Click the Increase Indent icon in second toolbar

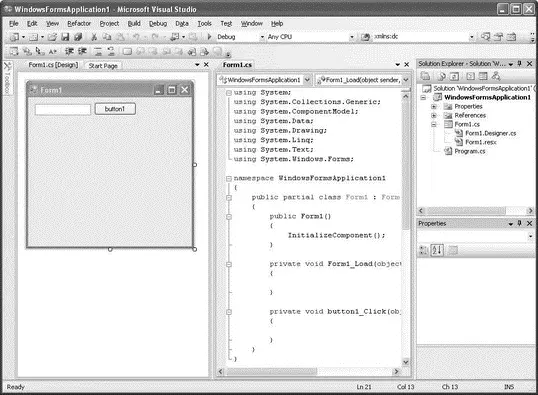(x=82, y=51)
